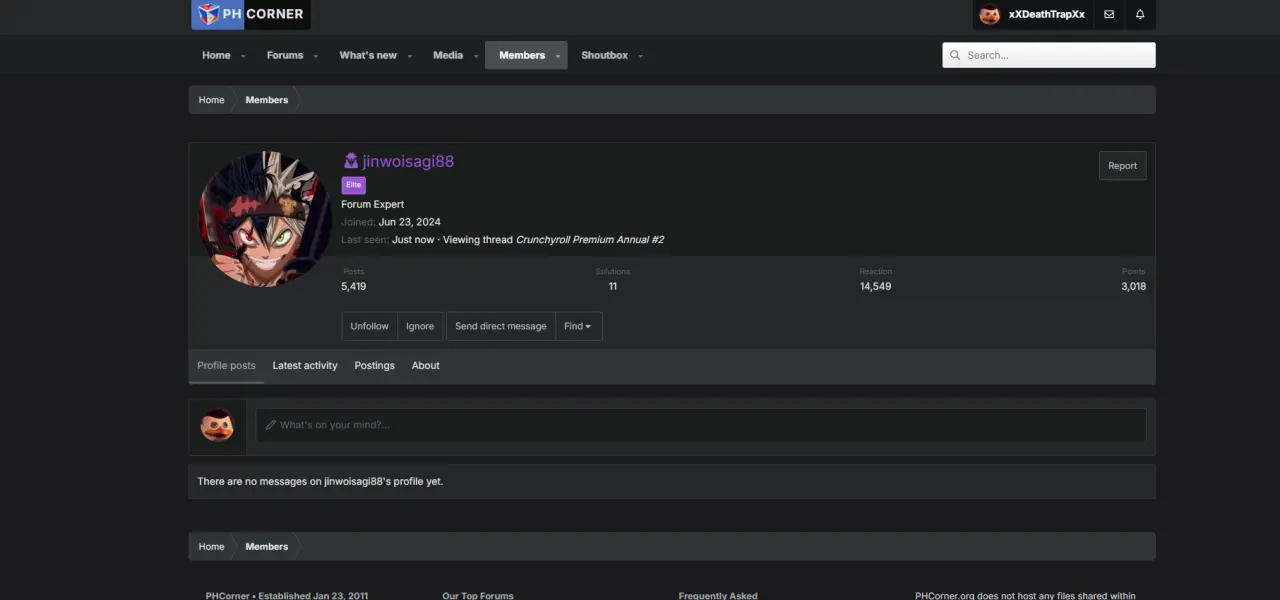Expand the Shoutbox menu arrow
1280x600 pixels.
641,56
